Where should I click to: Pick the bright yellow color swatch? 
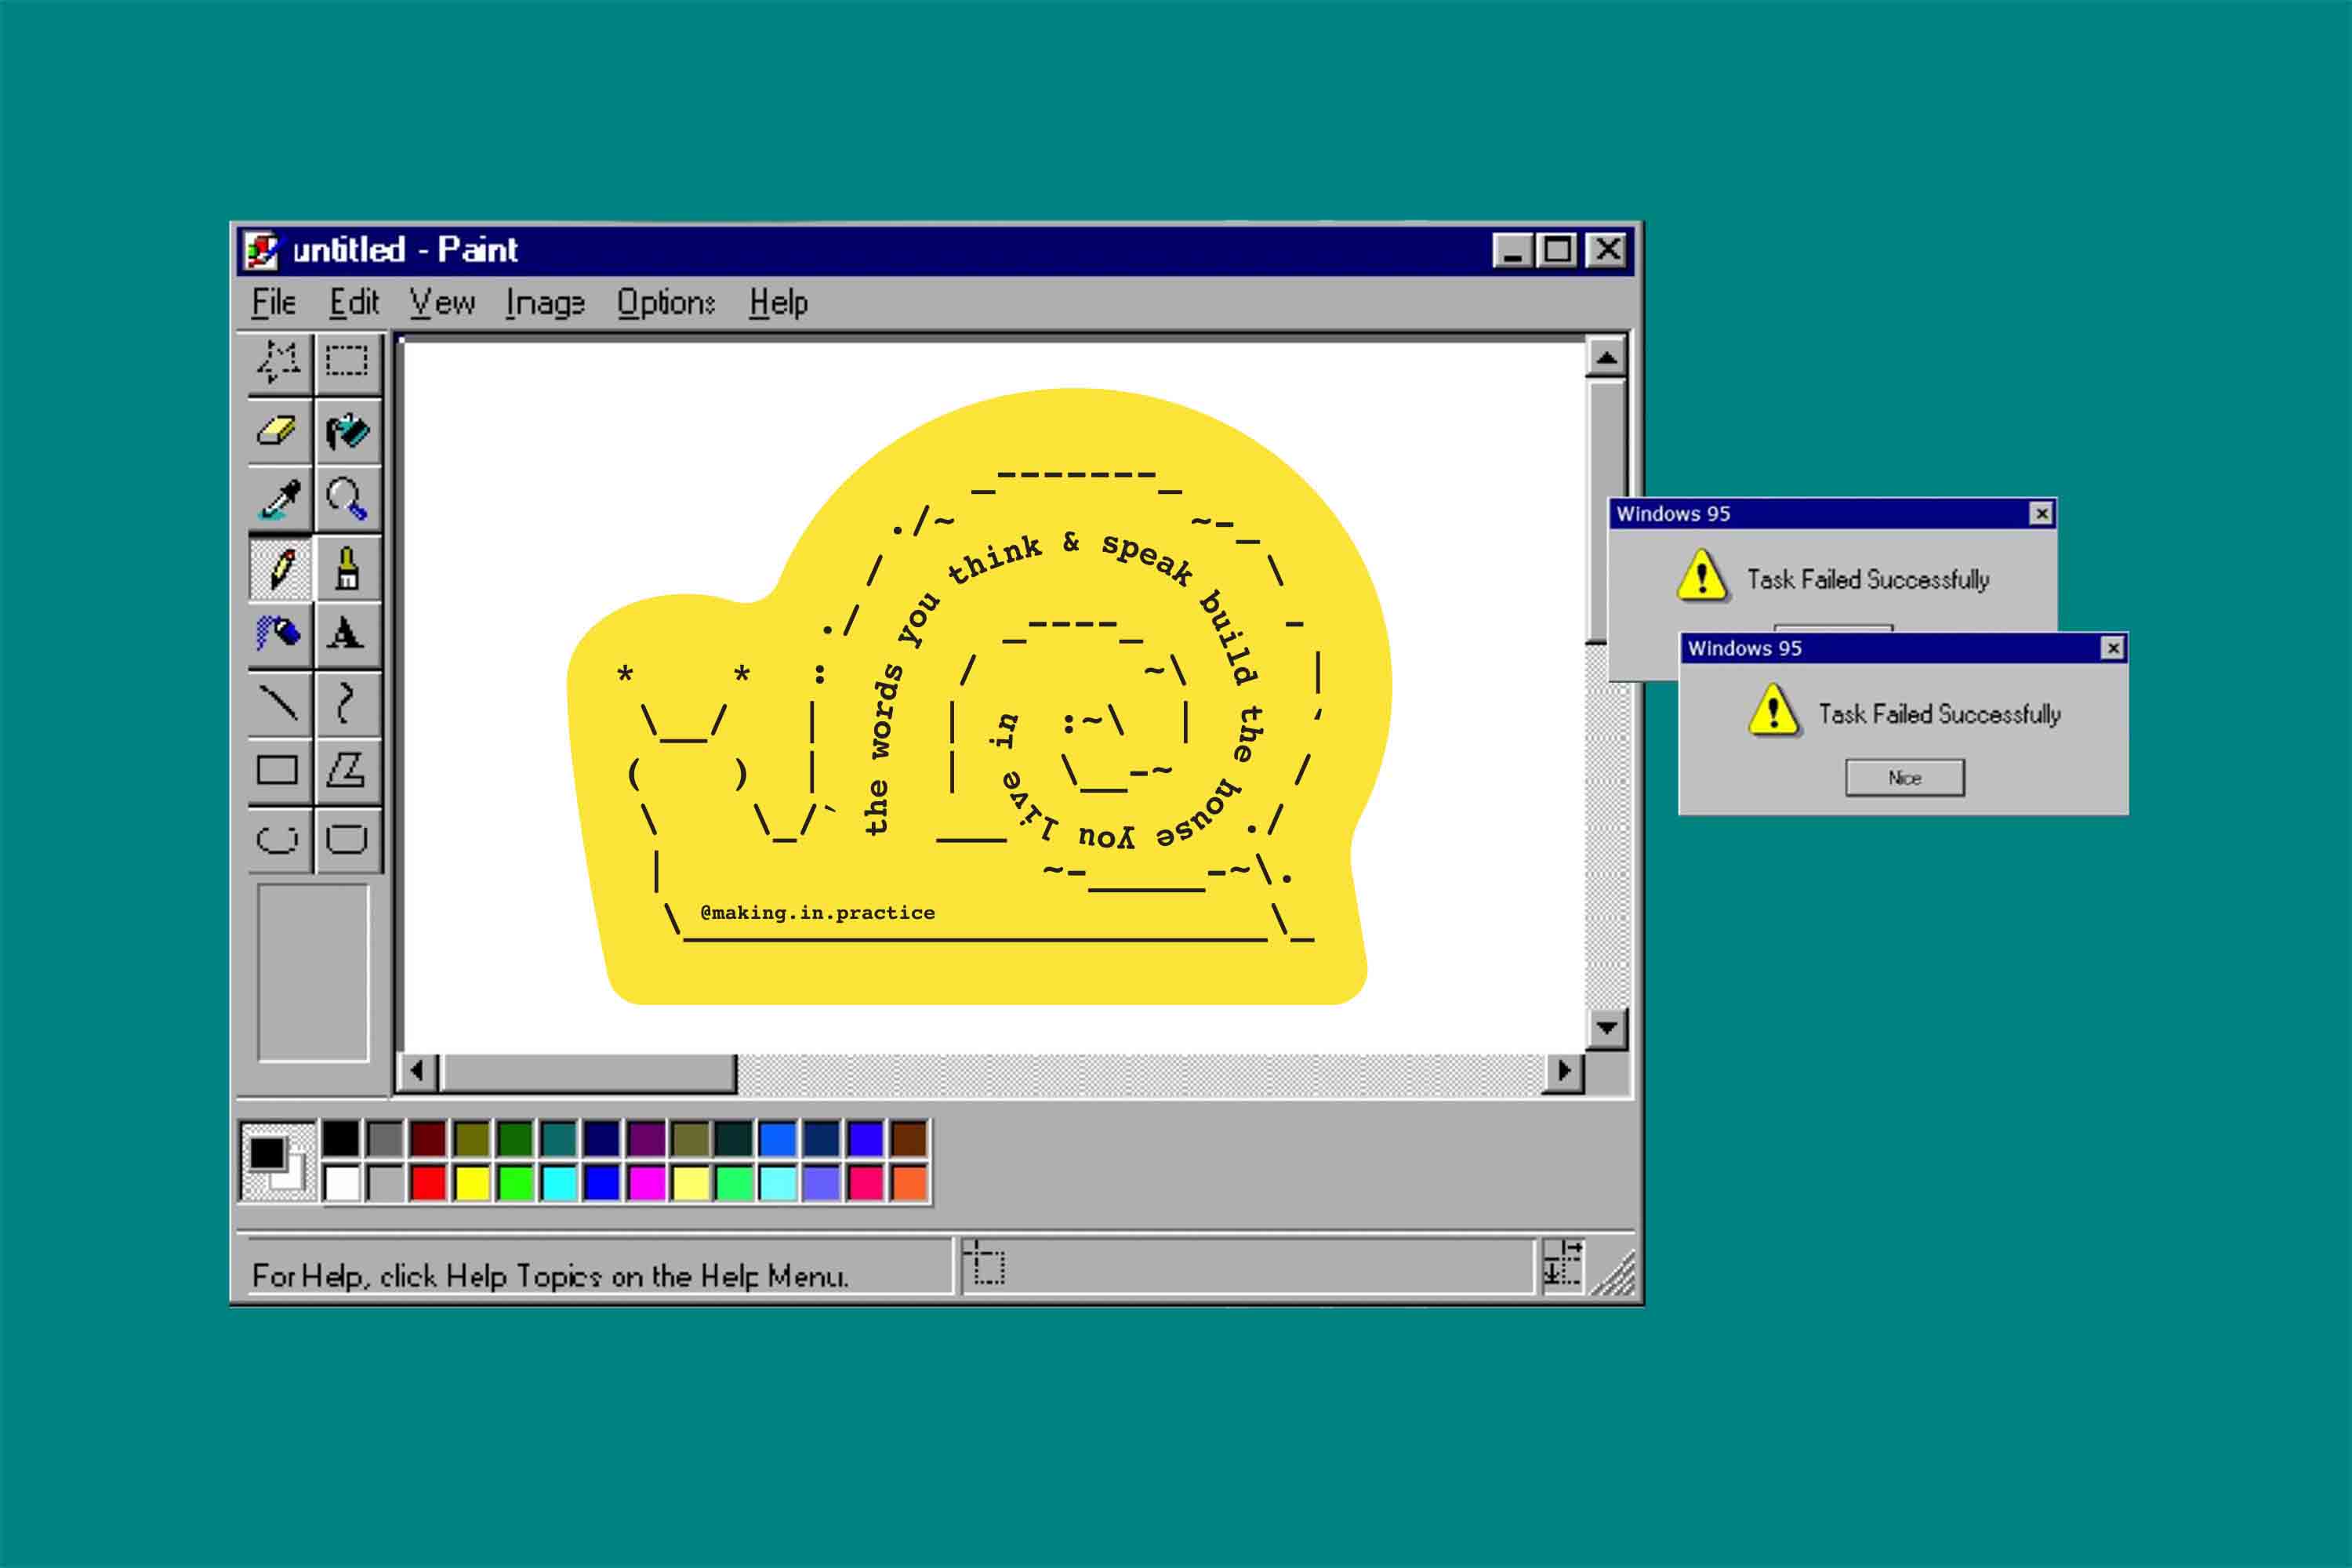tap(472, 1182)
